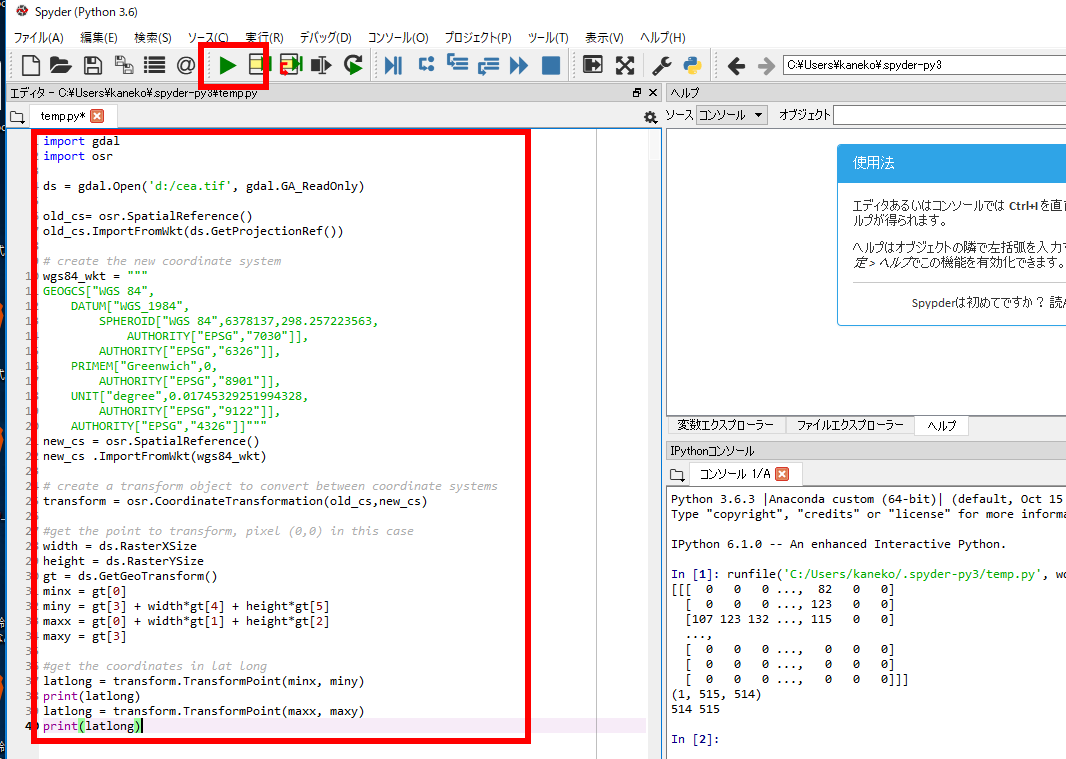Open the 実行(R) menu
The height and width of the screenshot is (759, 1066).
click(264, 38)
